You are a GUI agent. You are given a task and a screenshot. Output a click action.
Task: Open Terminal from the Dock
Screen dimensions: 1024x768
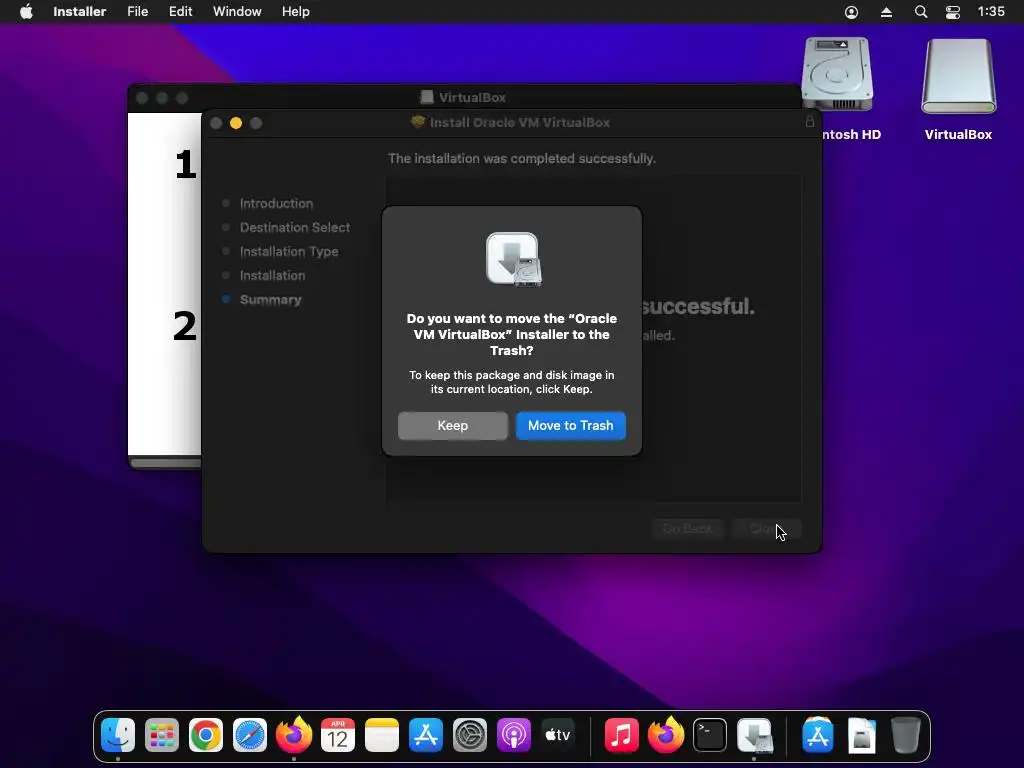710,735
